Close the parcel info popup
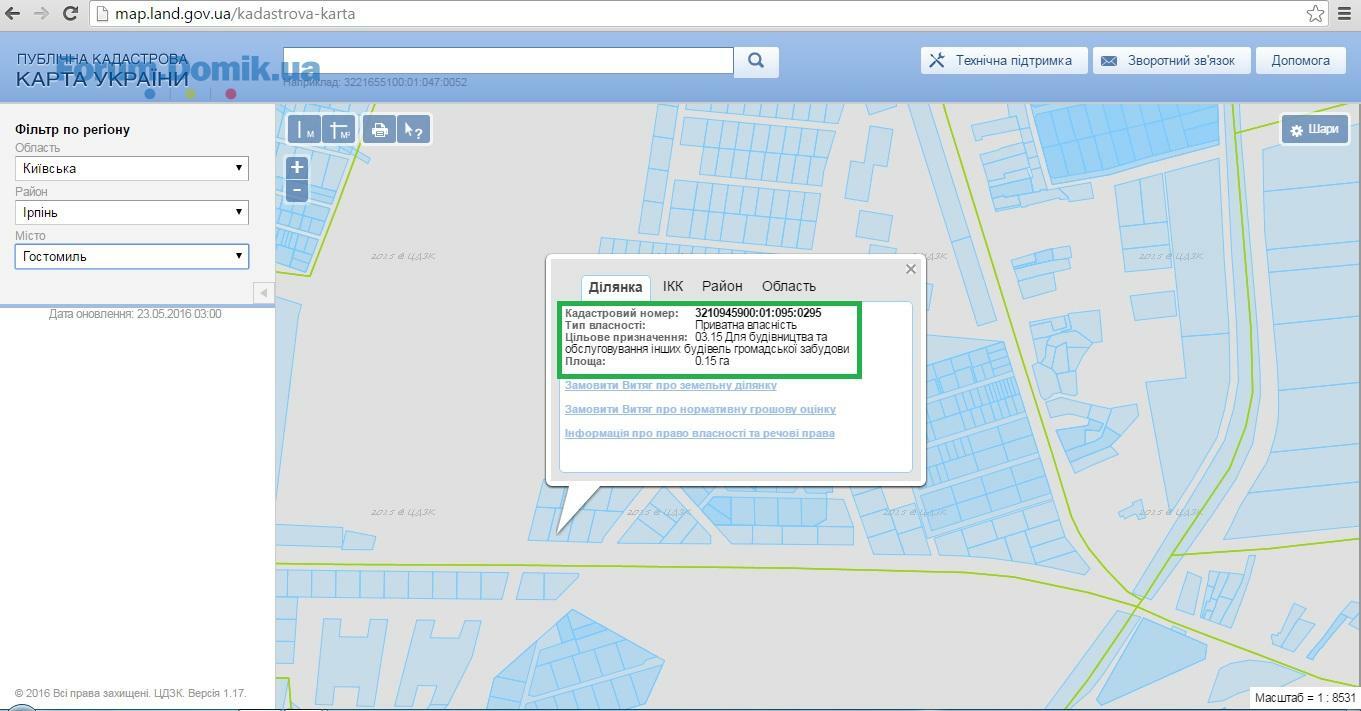 pyautogui.click(x=910, y=269)
